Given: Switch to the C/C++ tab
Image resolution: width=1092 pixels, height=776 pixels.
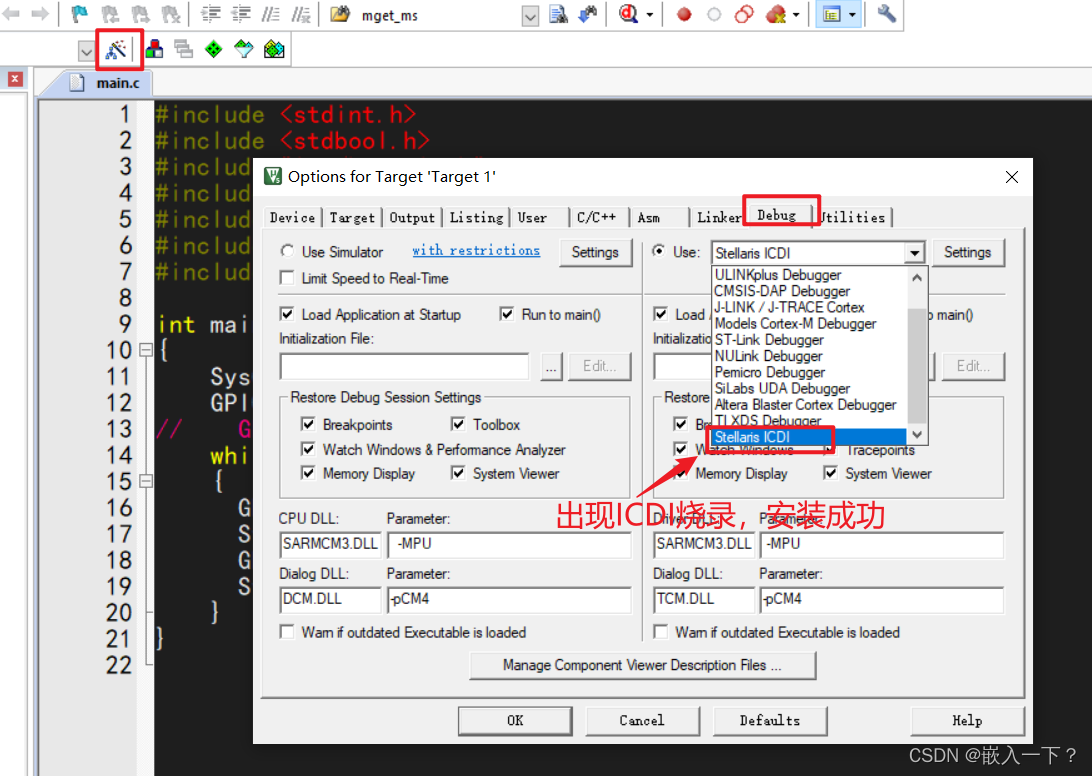Looking at the screenshot, I should click(x=597, y=217).
